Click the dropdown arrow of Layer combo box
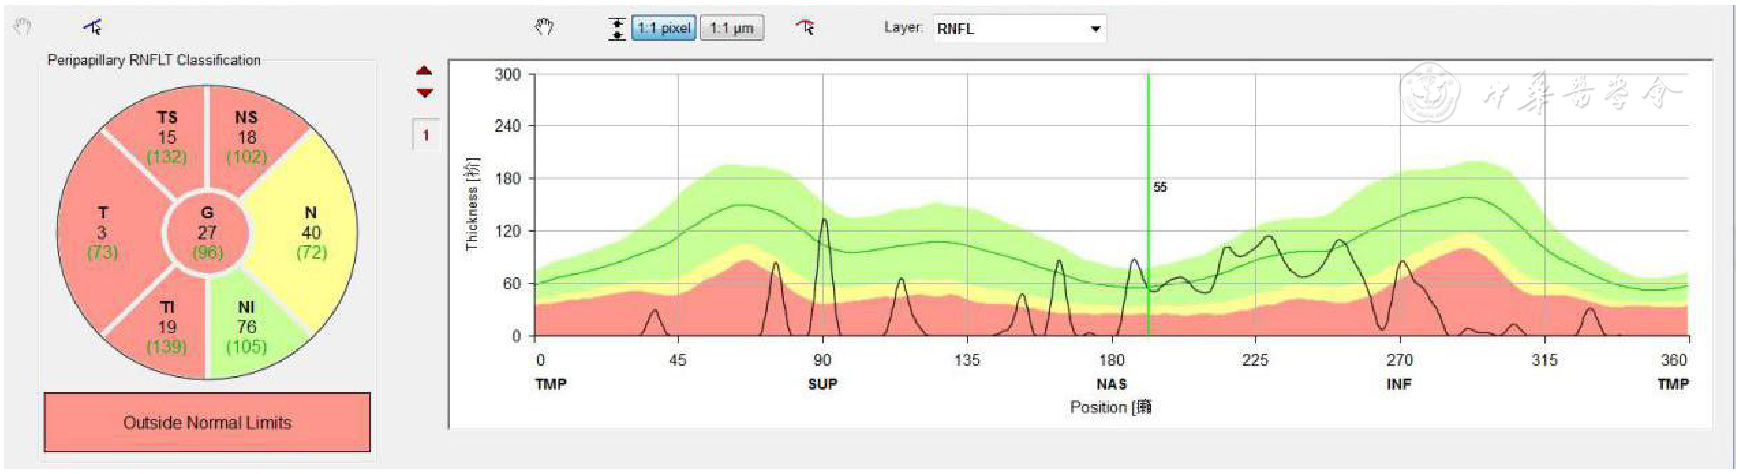The width and height of the screenshot is (1740, 474). tap(1096, 29)
